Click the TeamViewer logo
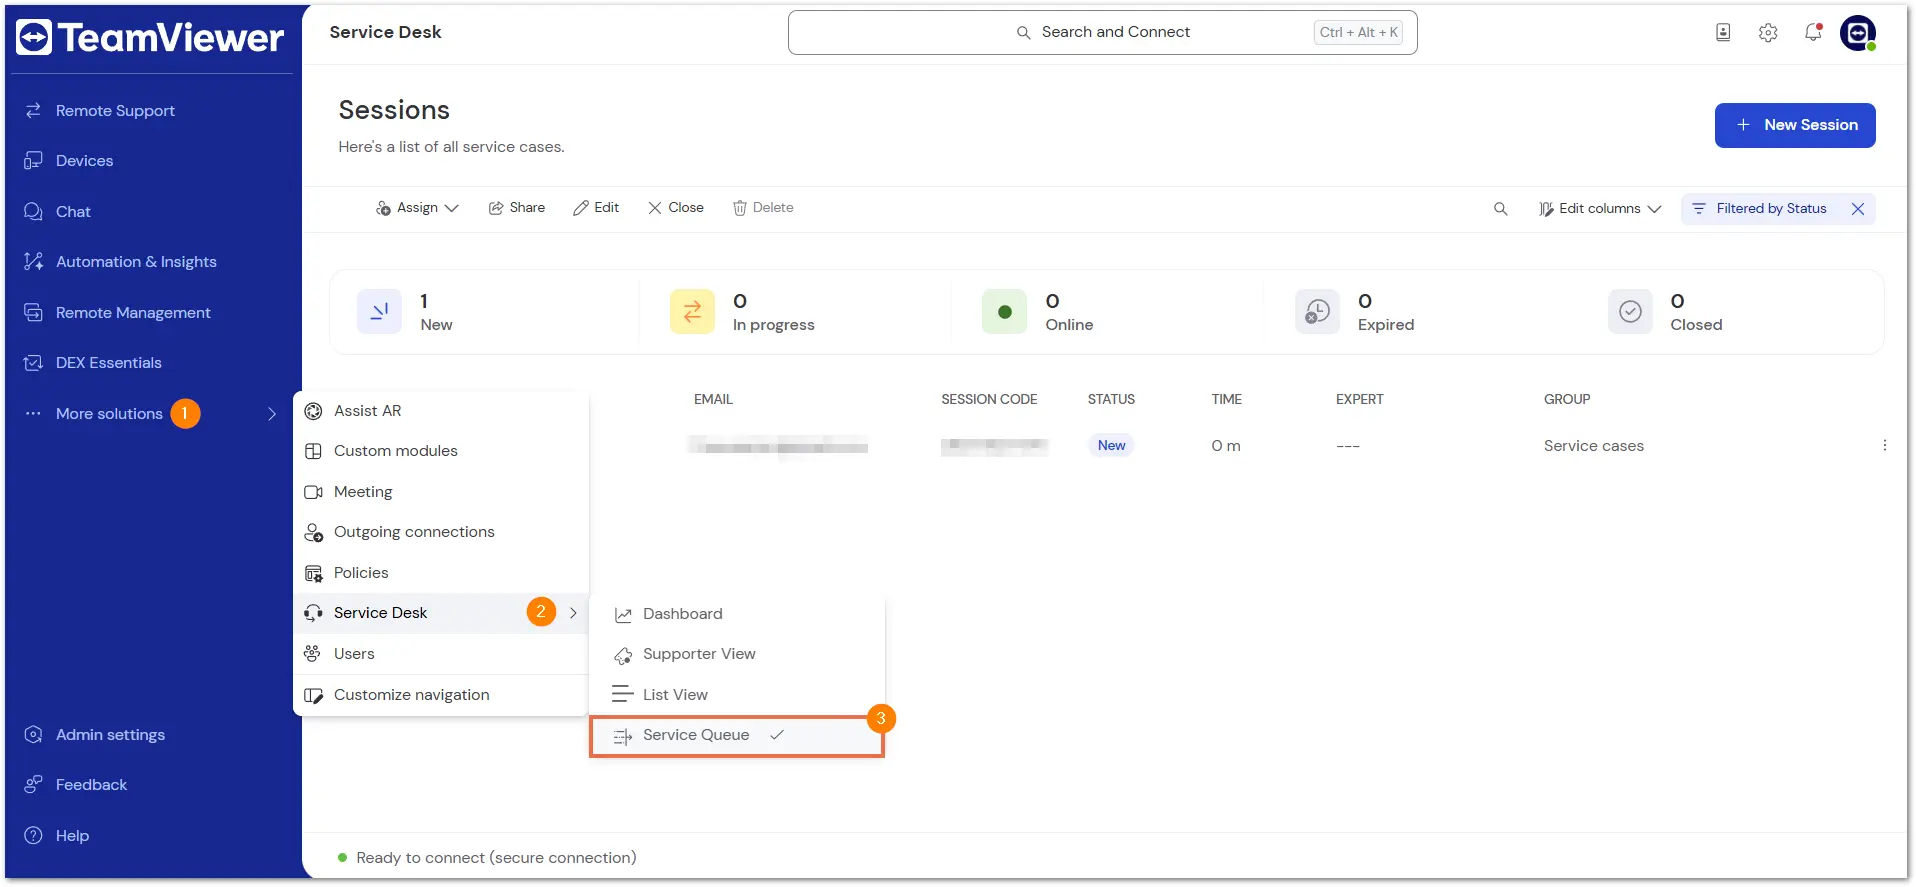Screen dimensions: 1916x887 150,37
